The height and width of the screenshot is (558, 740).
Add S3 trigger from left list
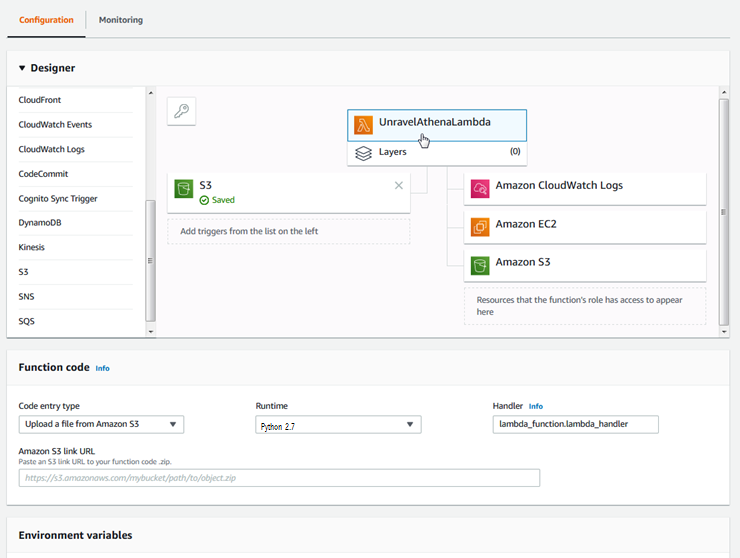pyautogui.click(x=24, y=272)
